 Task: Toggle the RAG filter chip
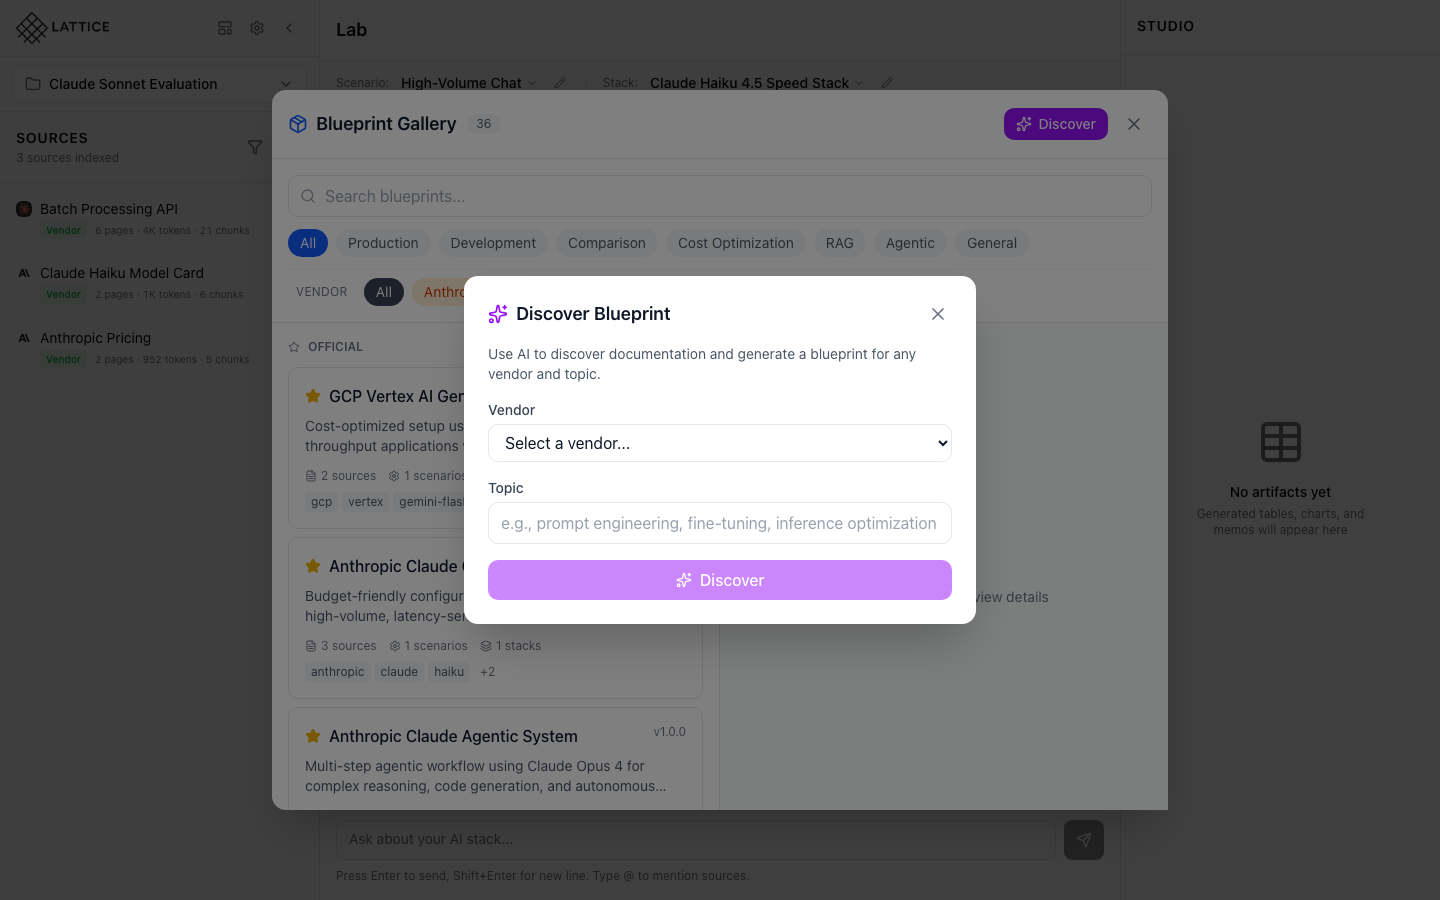pos(839,243)
